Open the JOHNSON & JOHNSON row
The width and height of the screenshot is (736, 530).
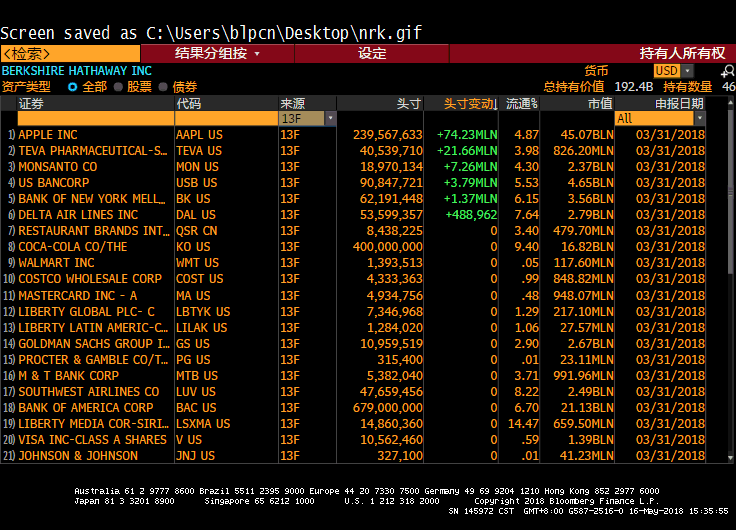353,455
